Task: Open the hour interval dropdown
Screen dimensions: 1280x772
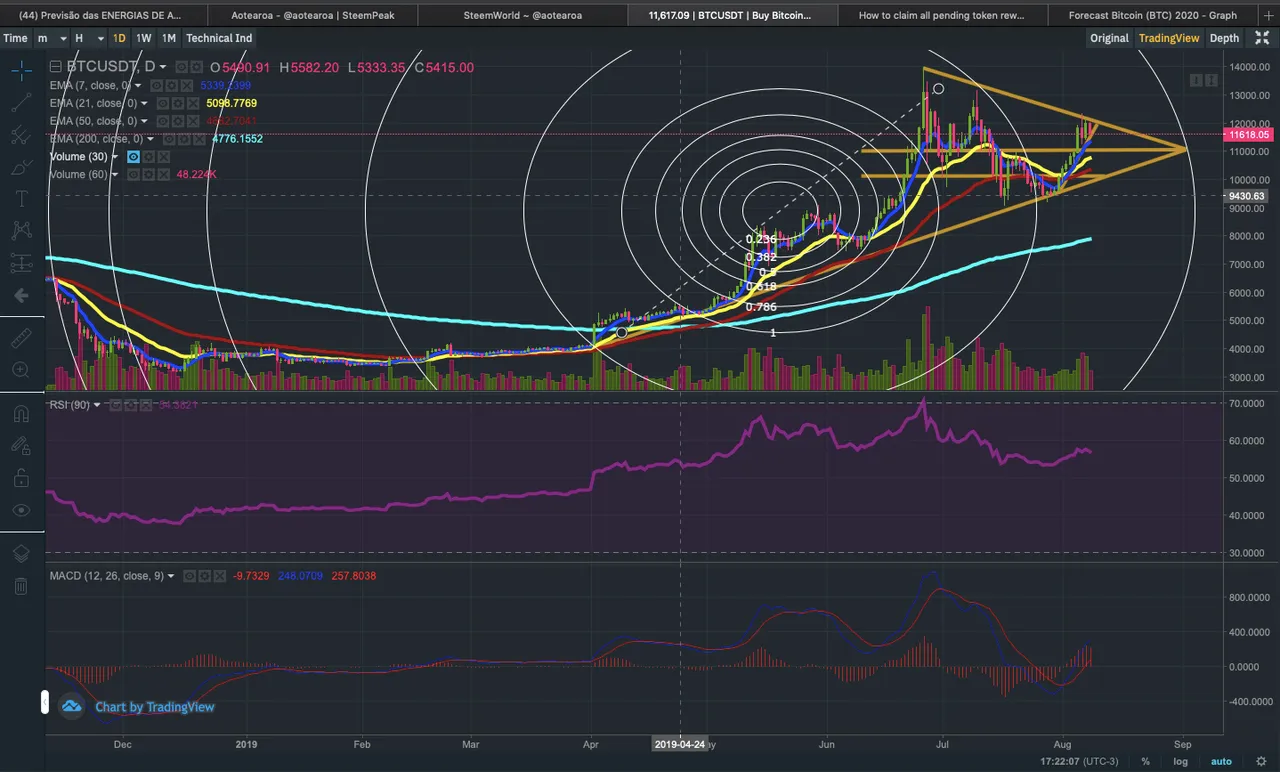Action: pyautogui.click(x=84, y=38)
